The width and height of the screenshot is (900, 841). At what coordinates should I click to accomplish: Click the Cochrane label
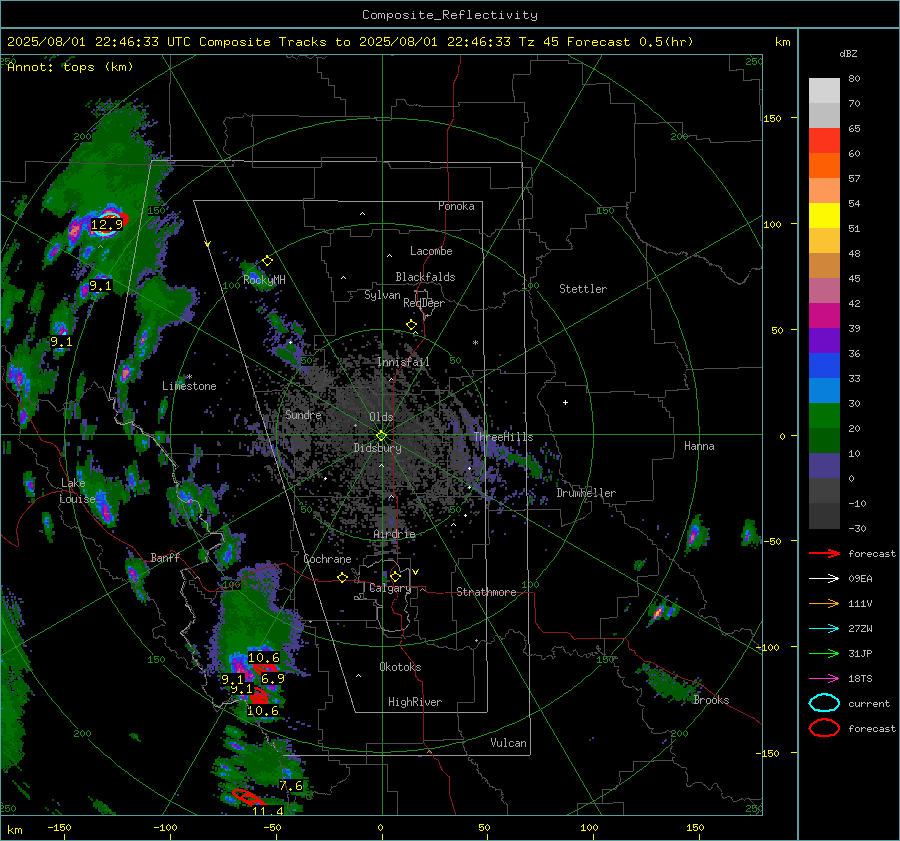[327, 559]
